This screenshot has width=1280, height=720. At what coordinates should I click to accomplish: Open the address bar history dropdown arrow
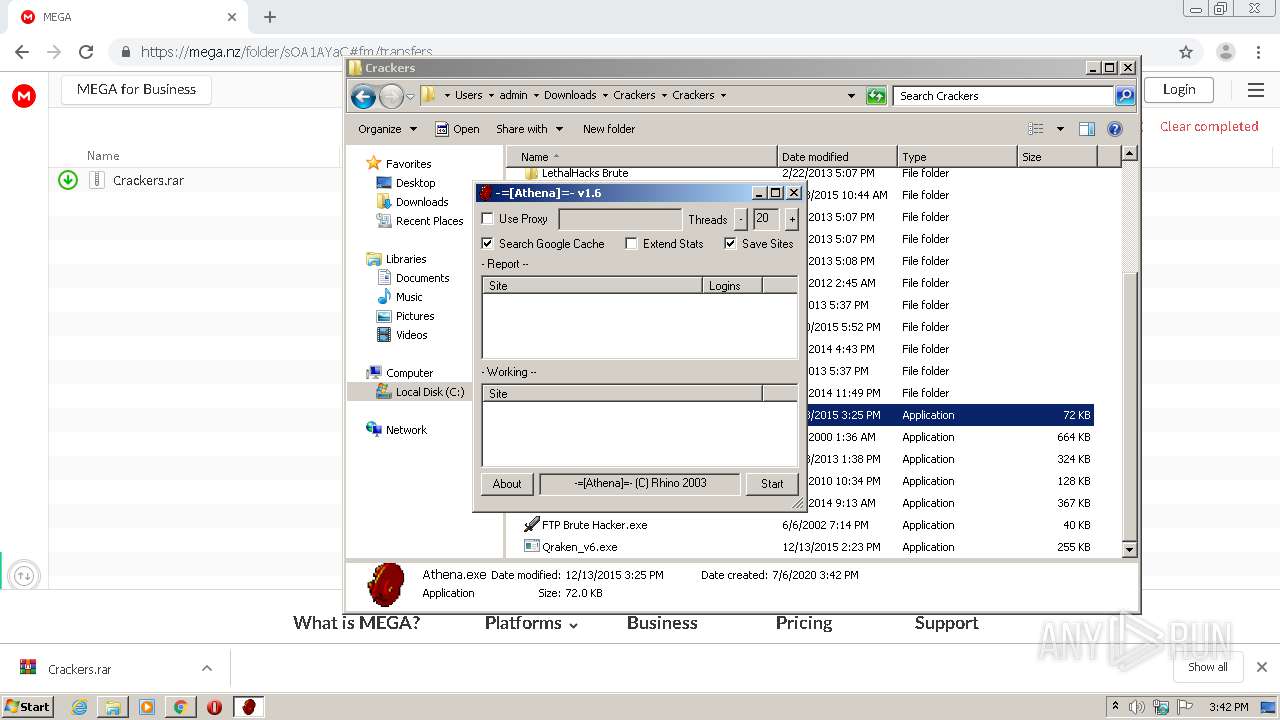[851, 96]
